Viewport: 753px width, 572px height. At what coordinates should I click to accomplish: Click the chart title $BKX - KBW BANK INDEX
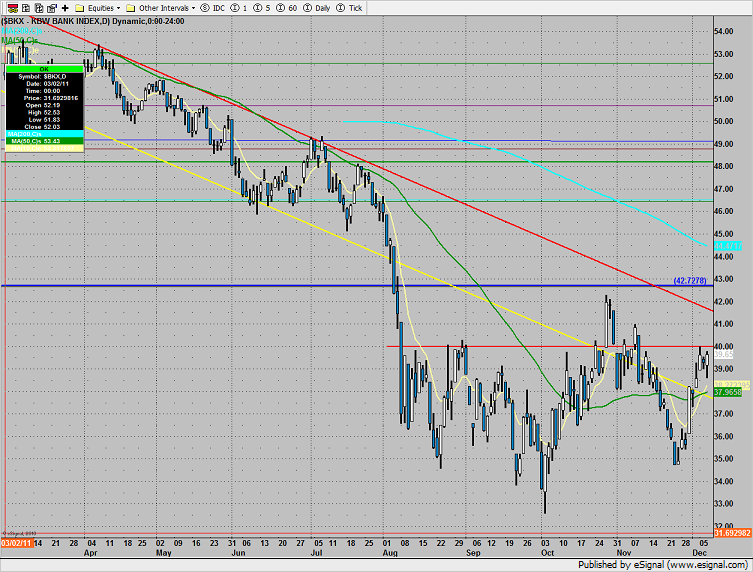62,21
